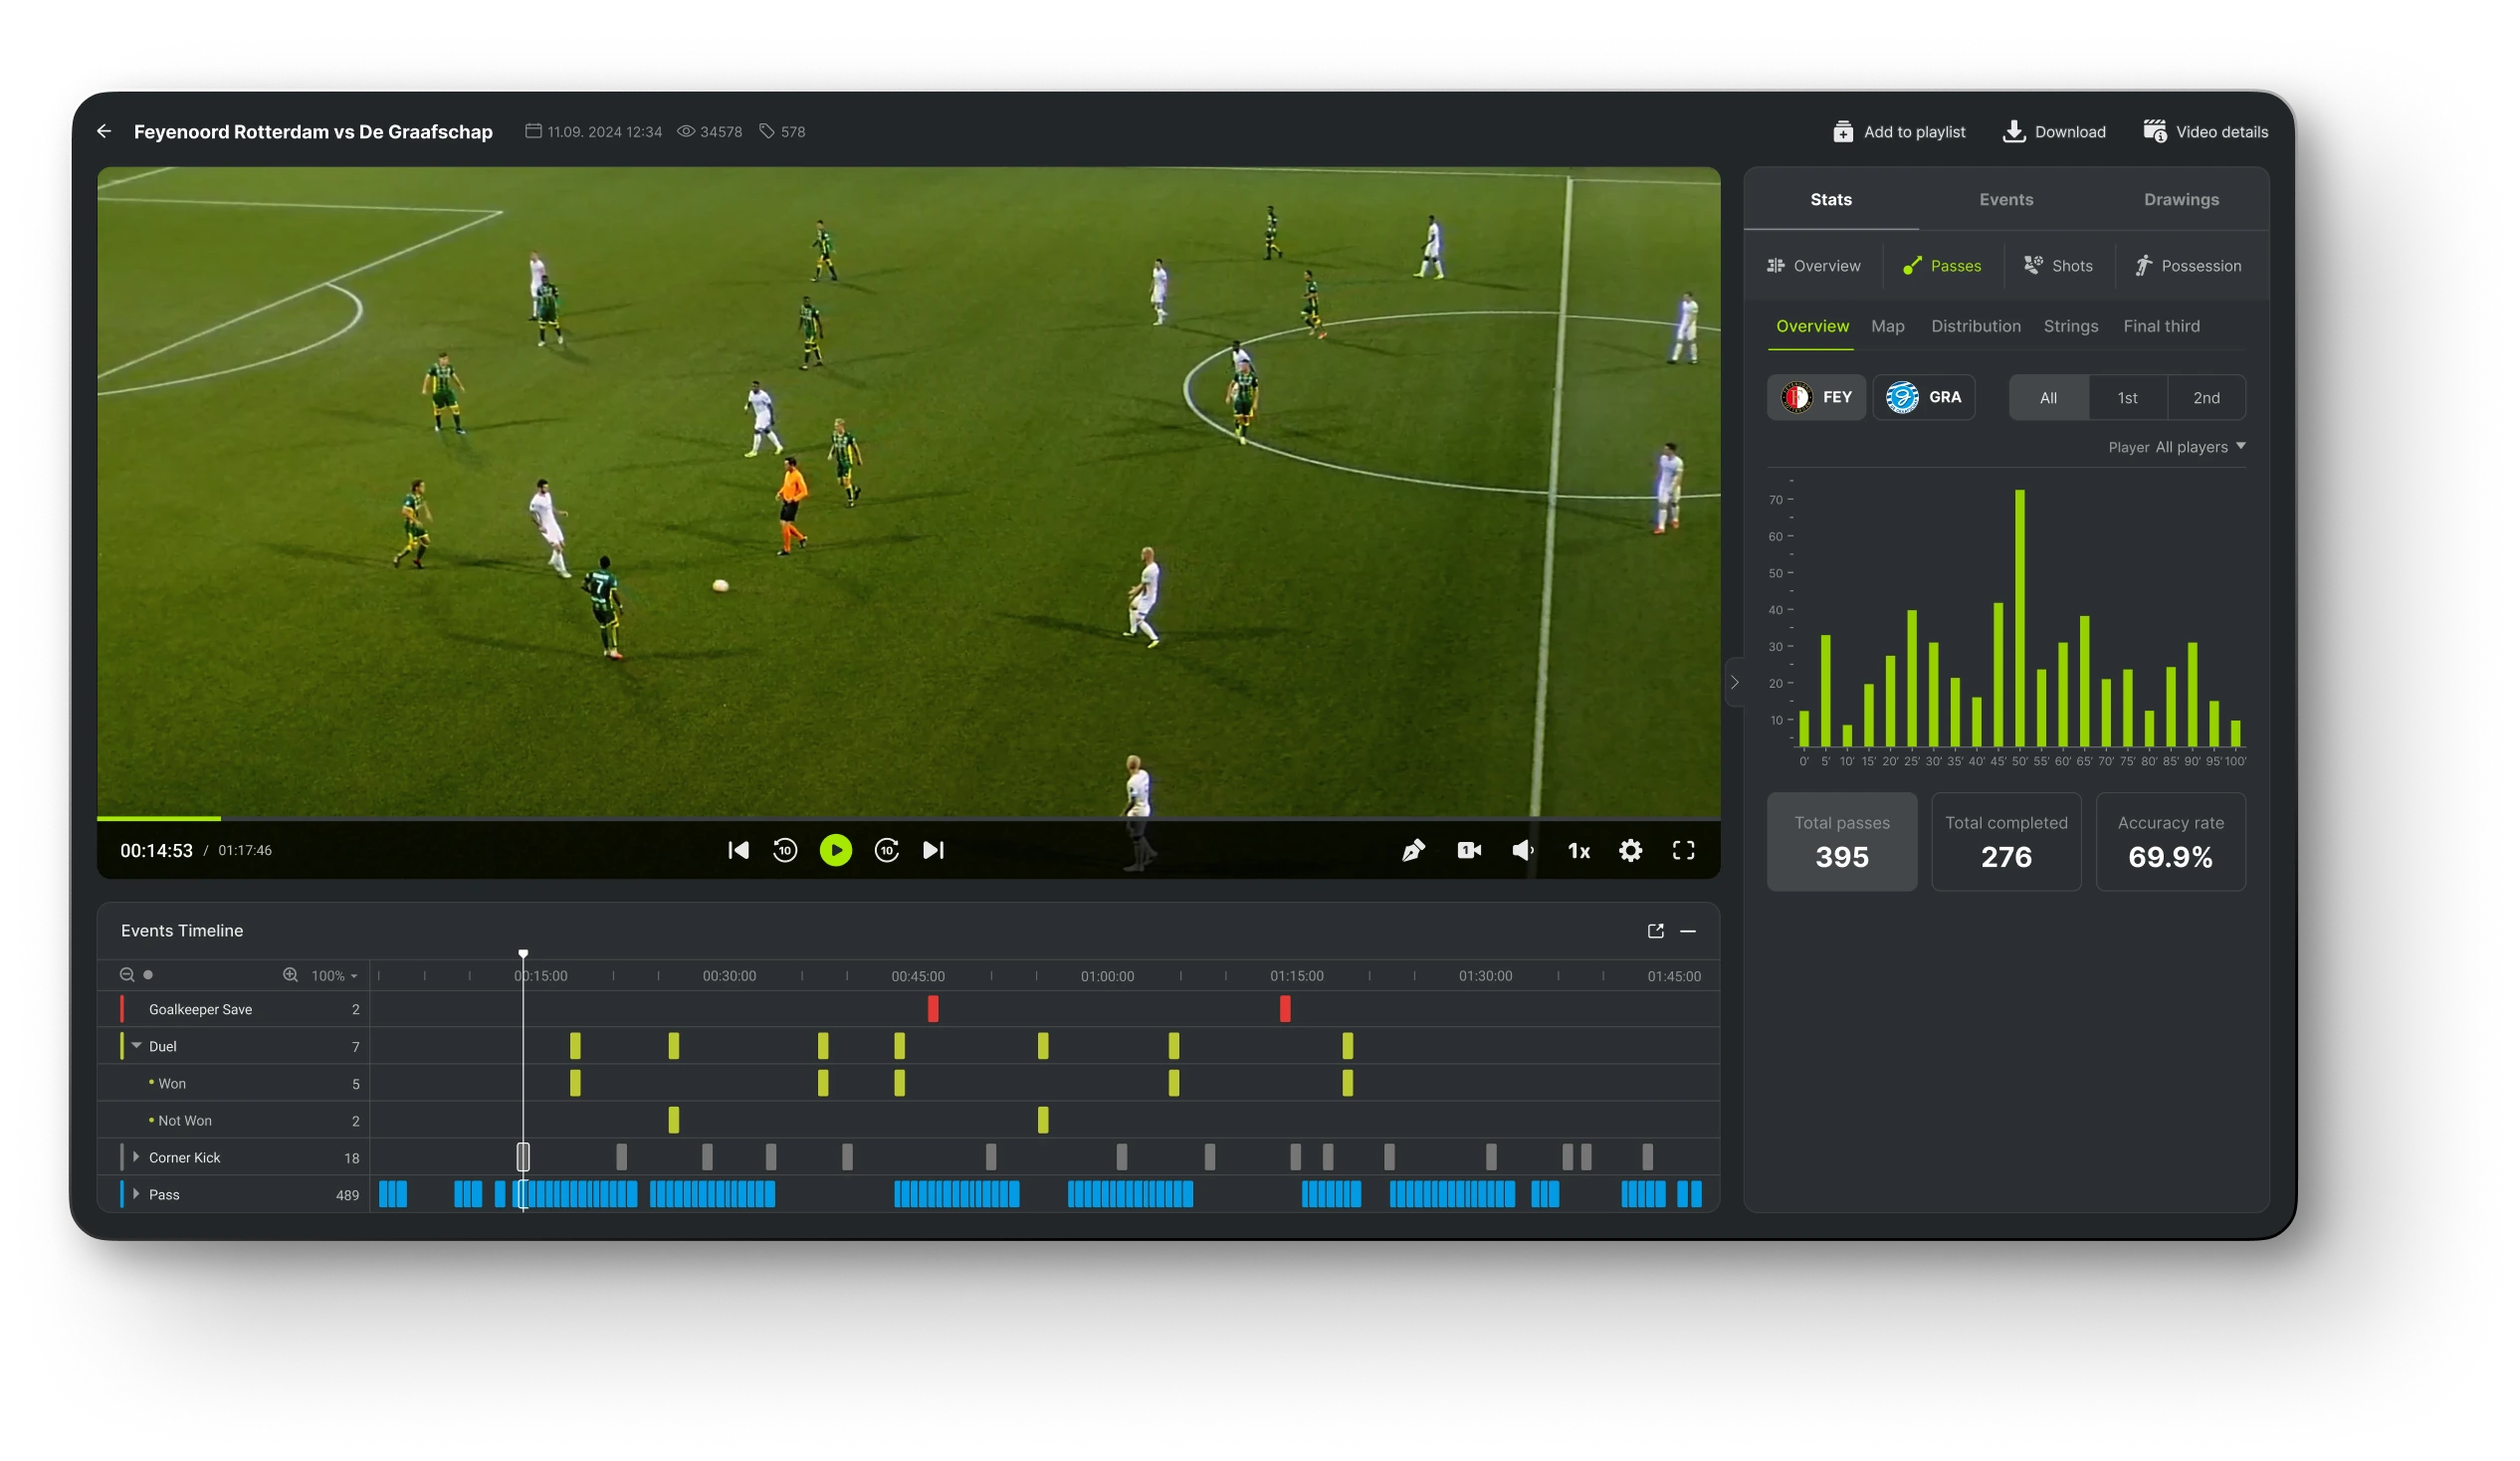Skip to next clip button
The image size is (2520, 1461).
933,850
